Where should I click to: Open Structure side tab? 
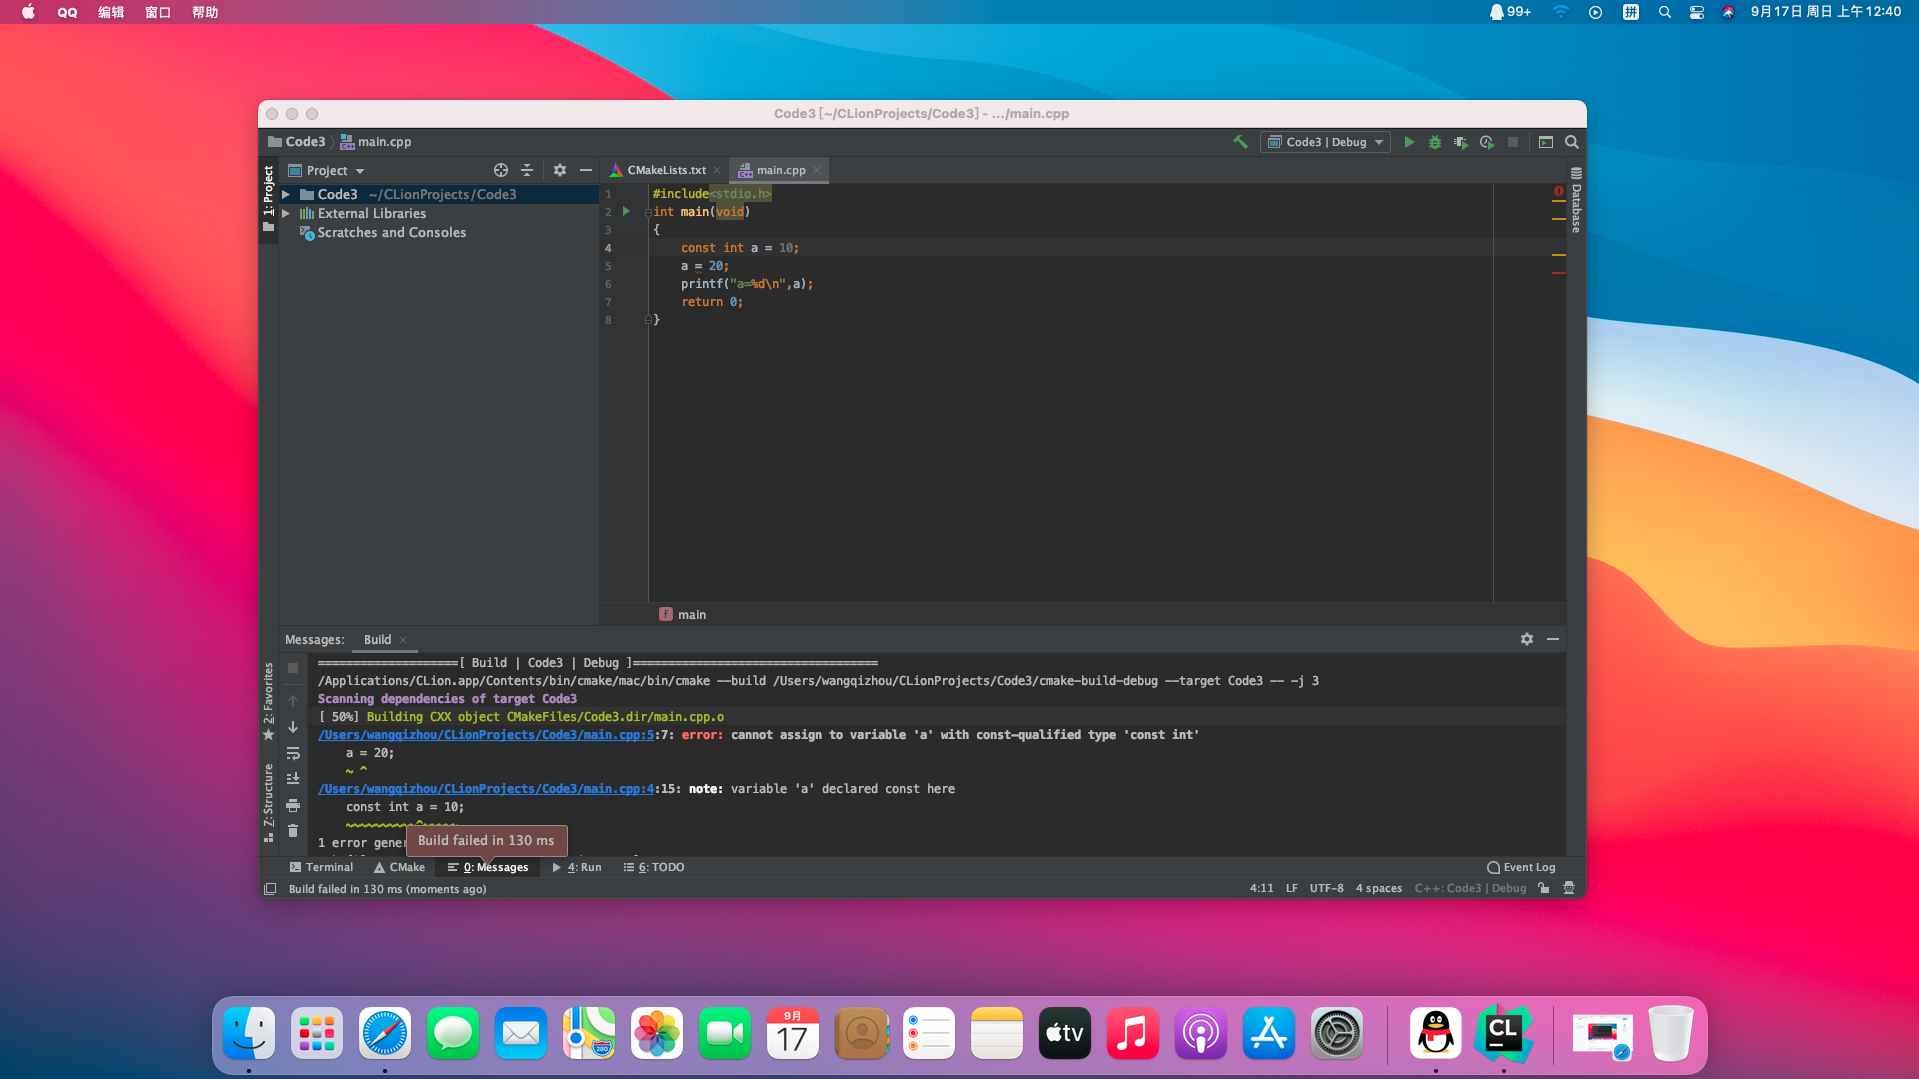268,801
